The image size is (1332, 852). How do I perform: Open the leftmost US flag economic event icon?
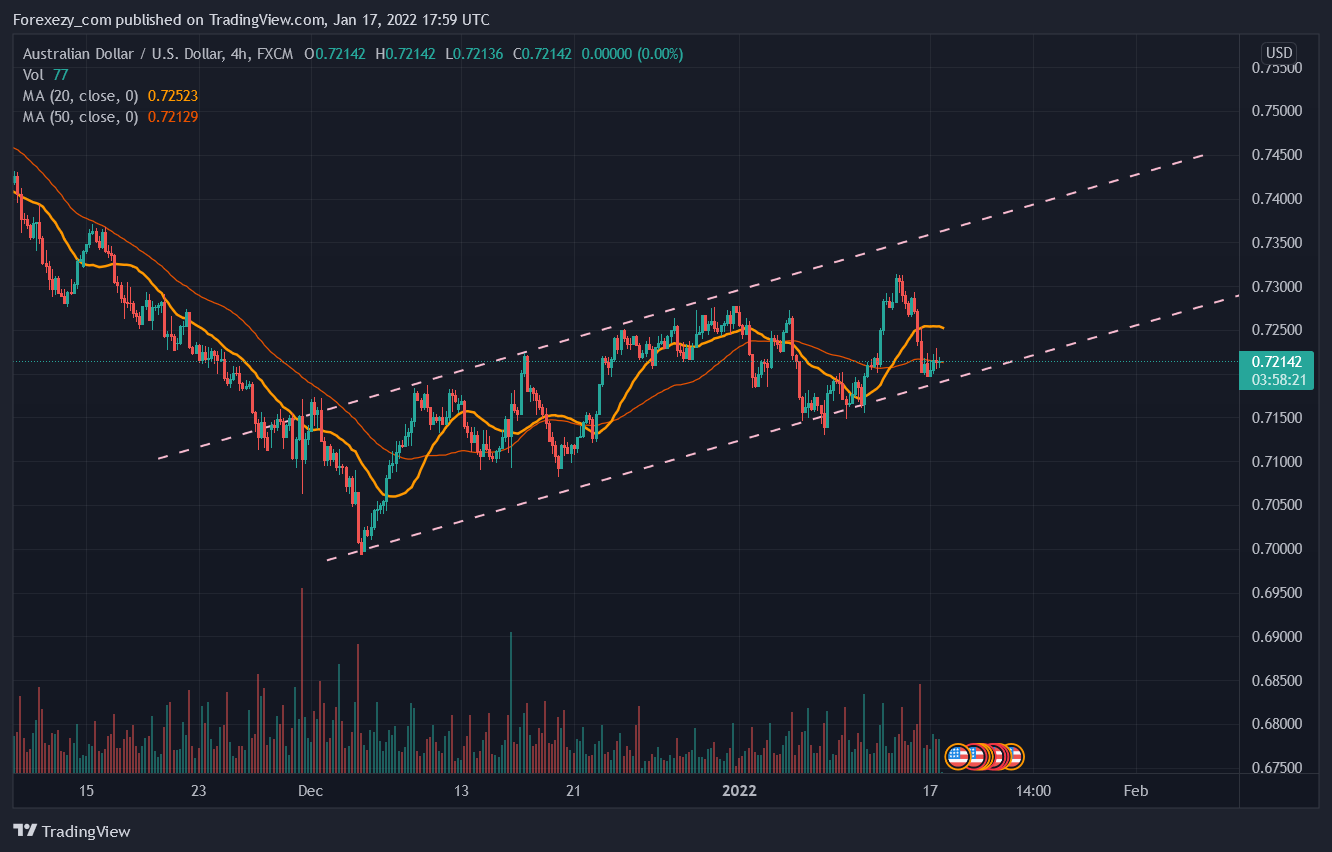[957, 756]
